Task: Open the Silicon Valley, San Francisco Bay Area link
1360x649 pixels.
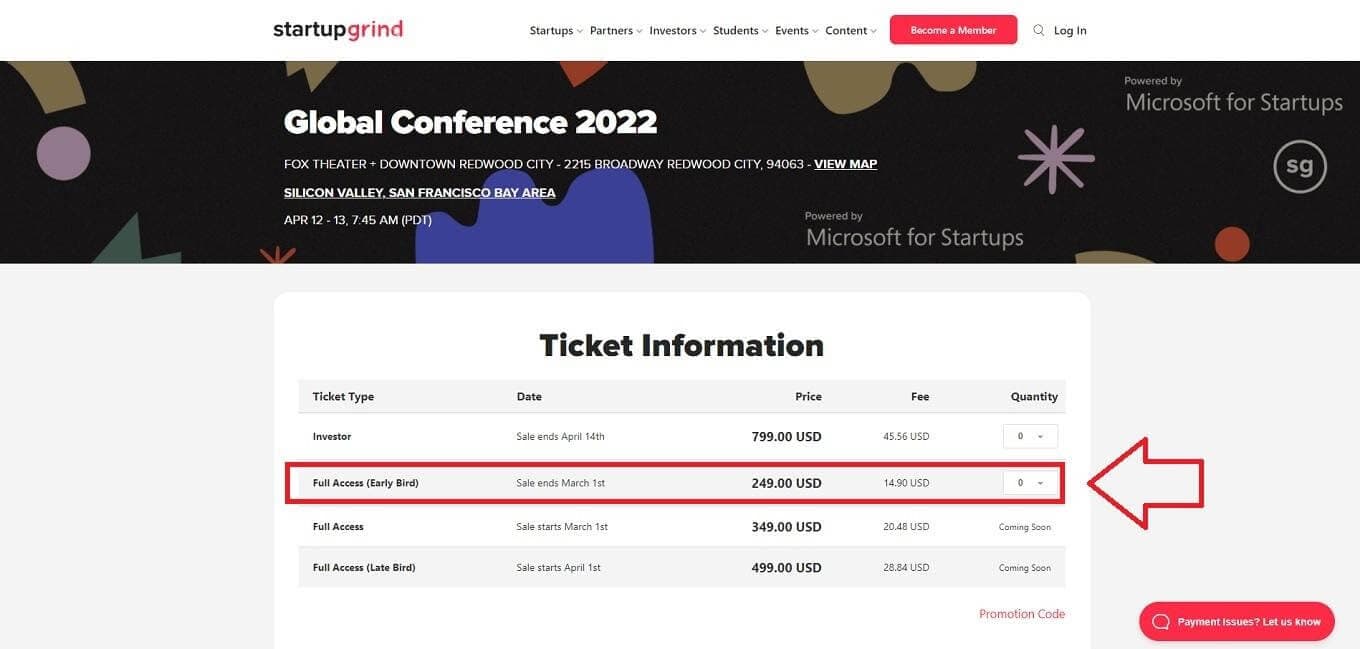Action: click(x=419, y=192)
